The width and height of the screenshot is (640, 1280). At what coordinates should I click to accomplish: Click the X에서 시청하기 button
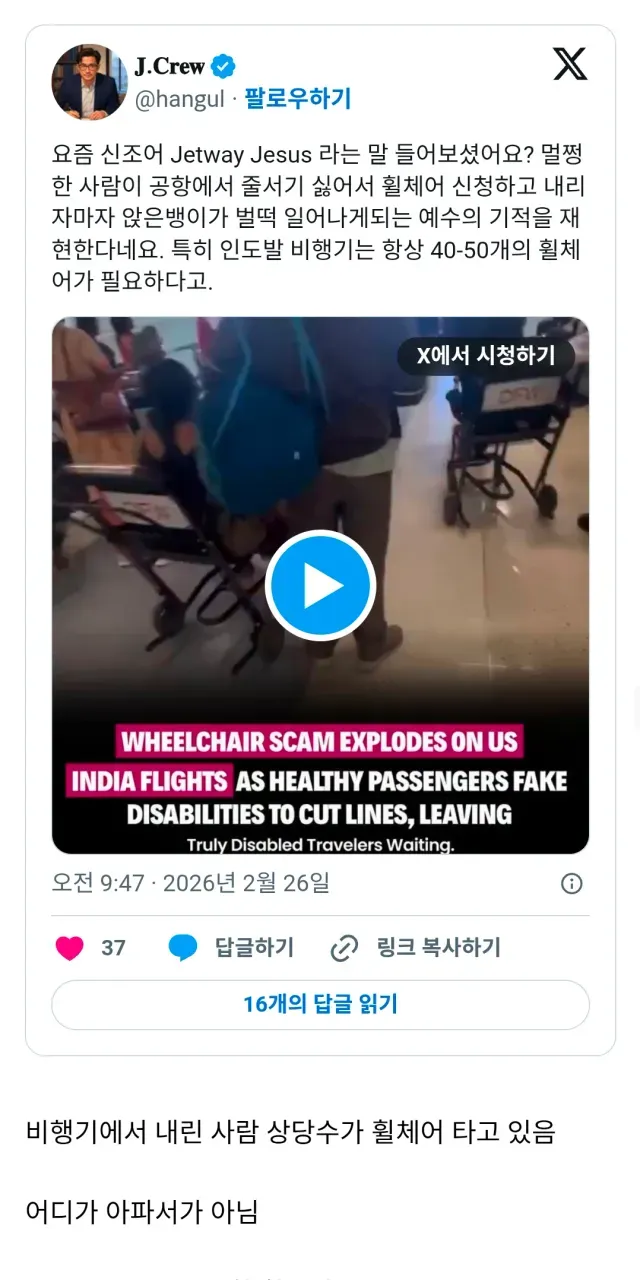tap(486, 355)
